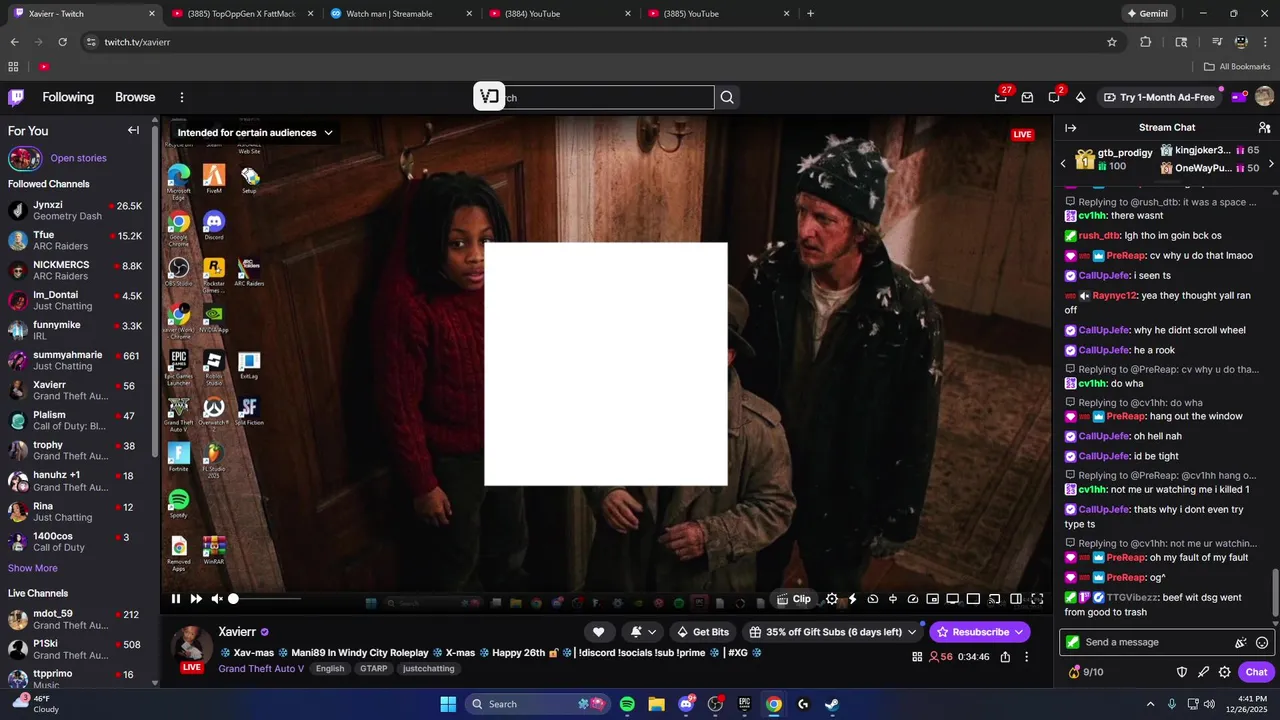Open the user profile avatar menu

tap(1264, 97)
